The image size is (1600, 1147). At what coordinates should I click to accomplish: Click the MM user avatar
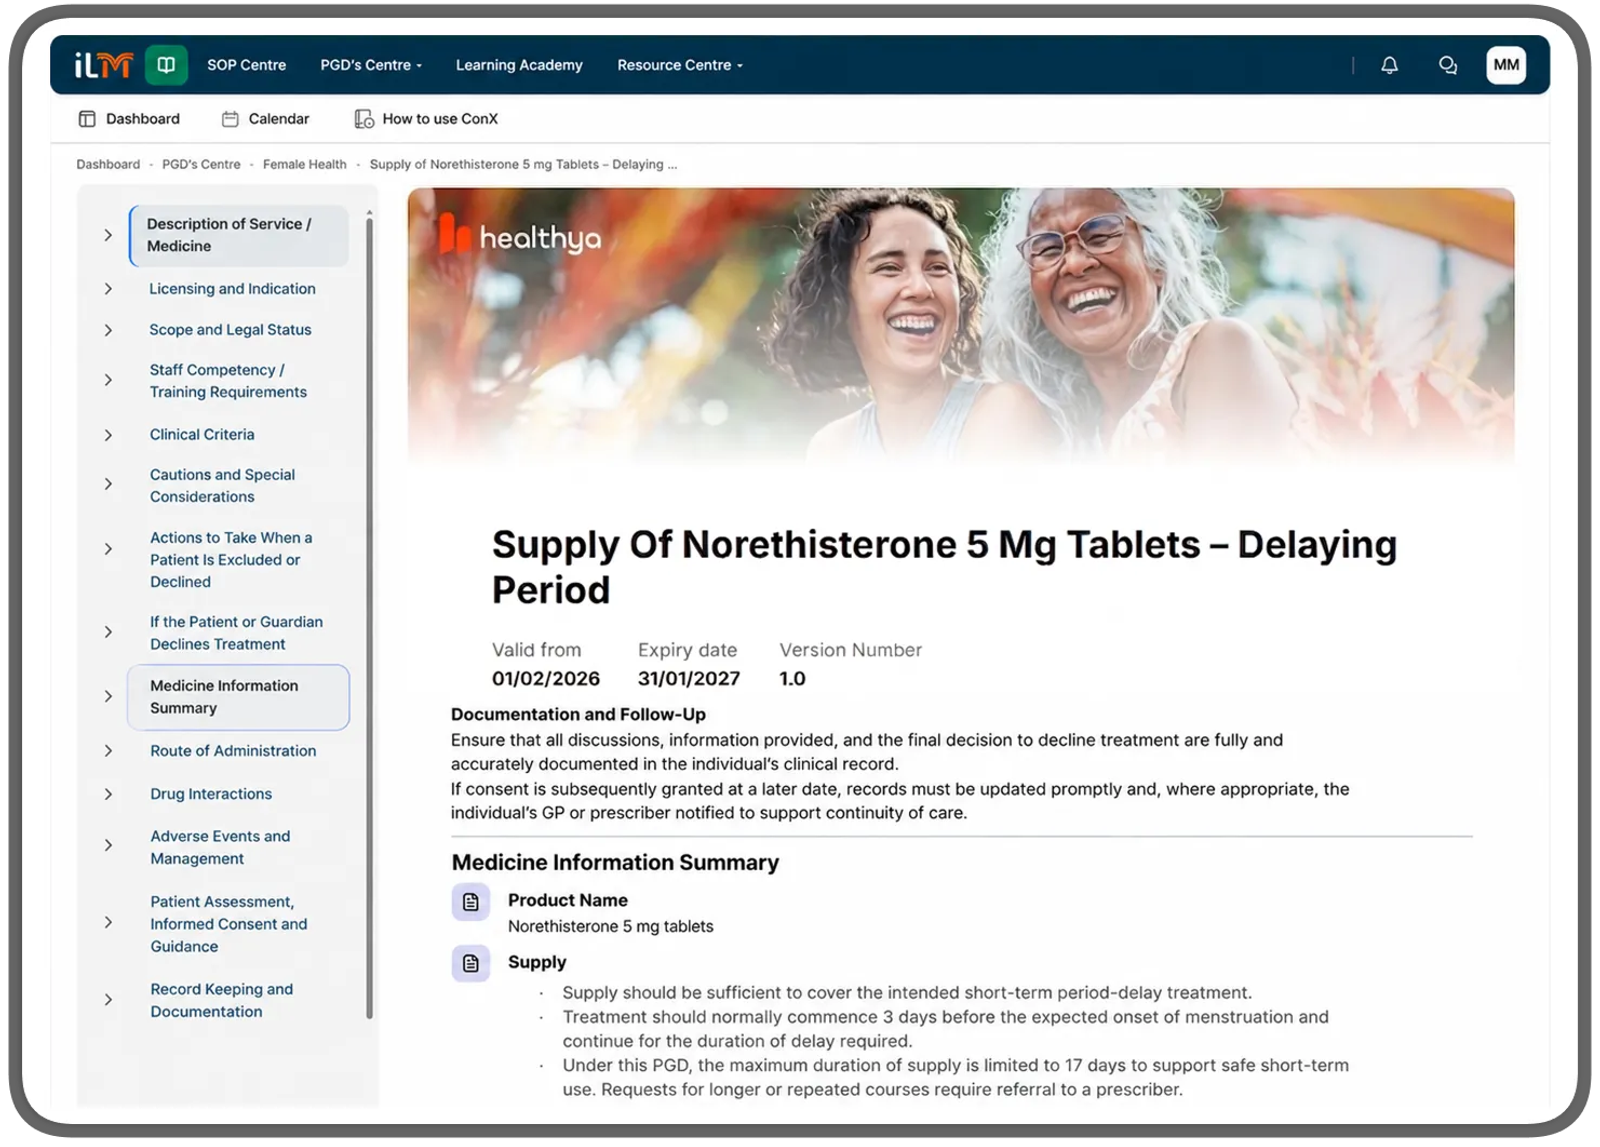1506,65
